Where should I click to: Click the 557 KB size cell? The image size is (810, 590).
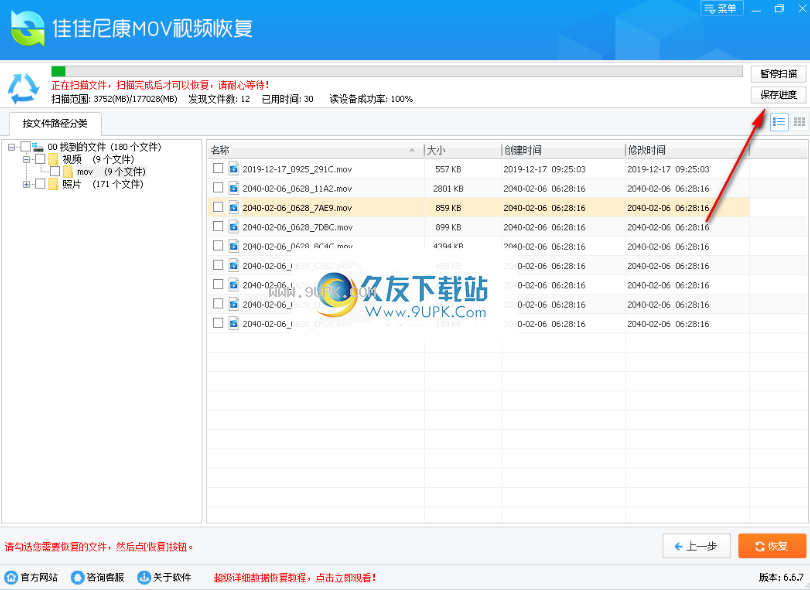pyautogui.click(x=448, y=169)
